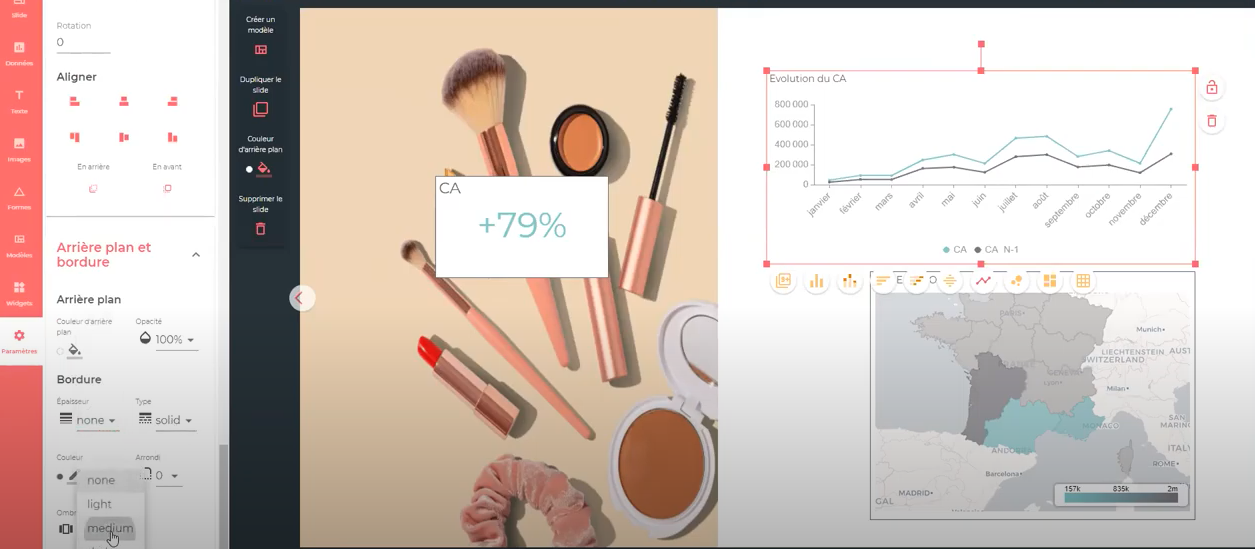Screen dimensions: 1255x549
Task: Select medium in the thickness list
Action: click(x=110, y=528)
